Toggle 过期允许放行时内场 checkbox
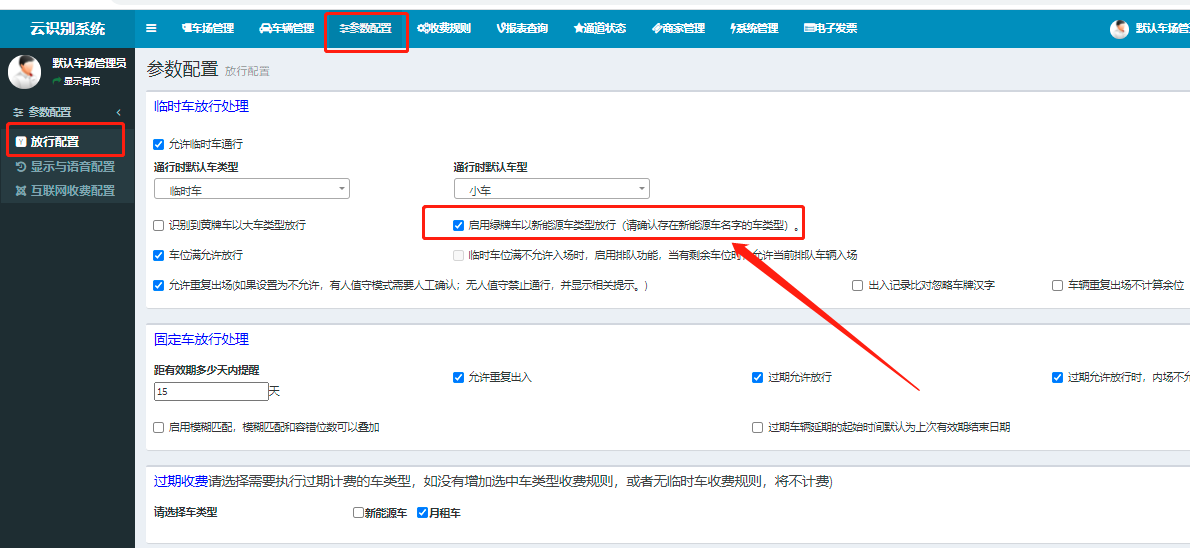 tap(1057, 377)
